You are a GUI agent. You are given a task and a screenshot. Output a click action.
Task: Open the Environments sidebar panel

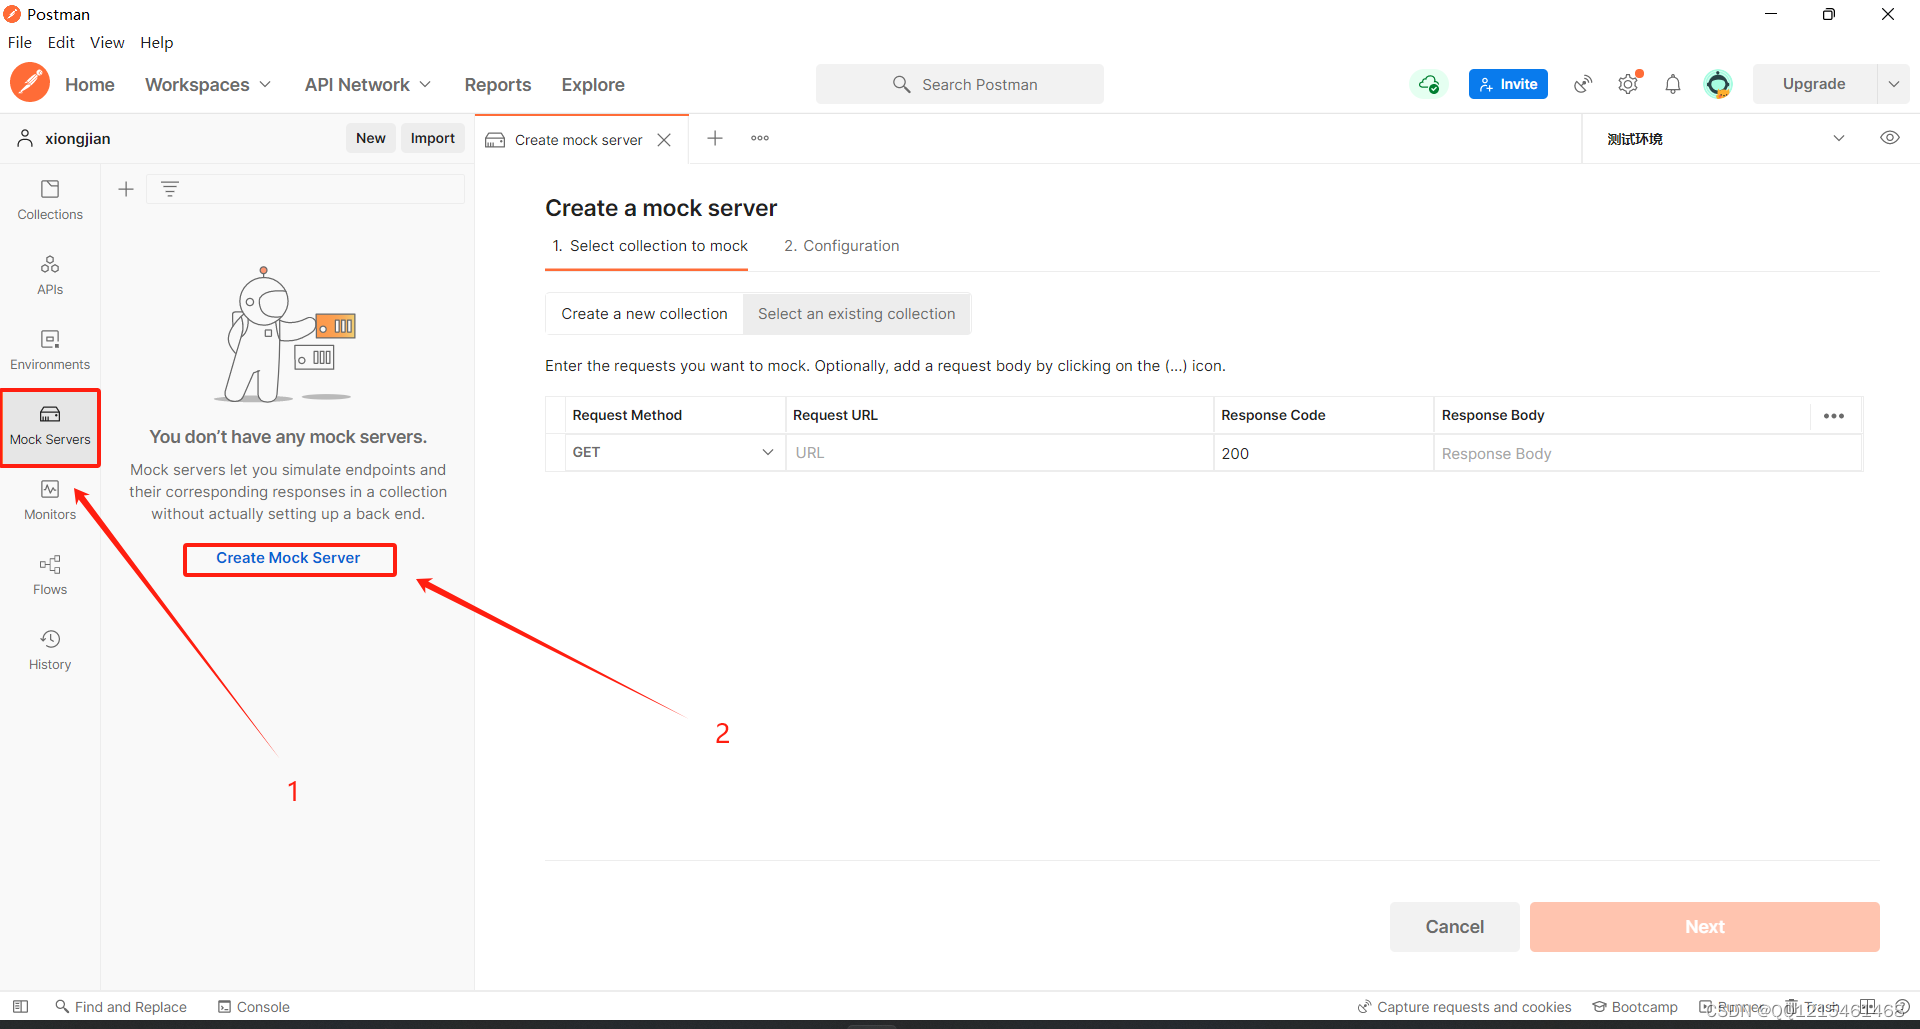click(50, 350)
